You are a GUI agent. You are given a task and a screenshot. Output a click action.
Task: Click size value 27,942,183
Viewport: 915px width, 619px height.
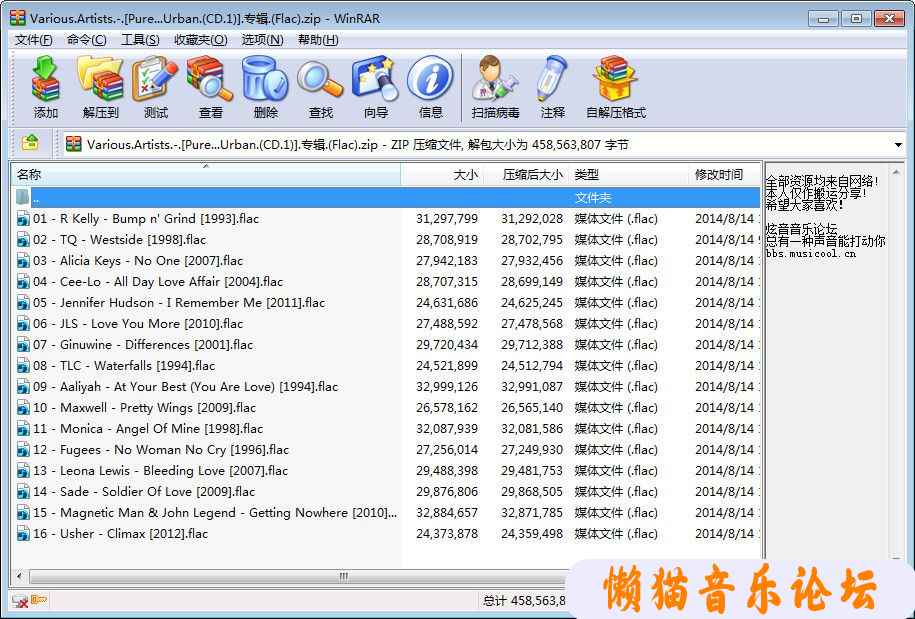point(447,261)
